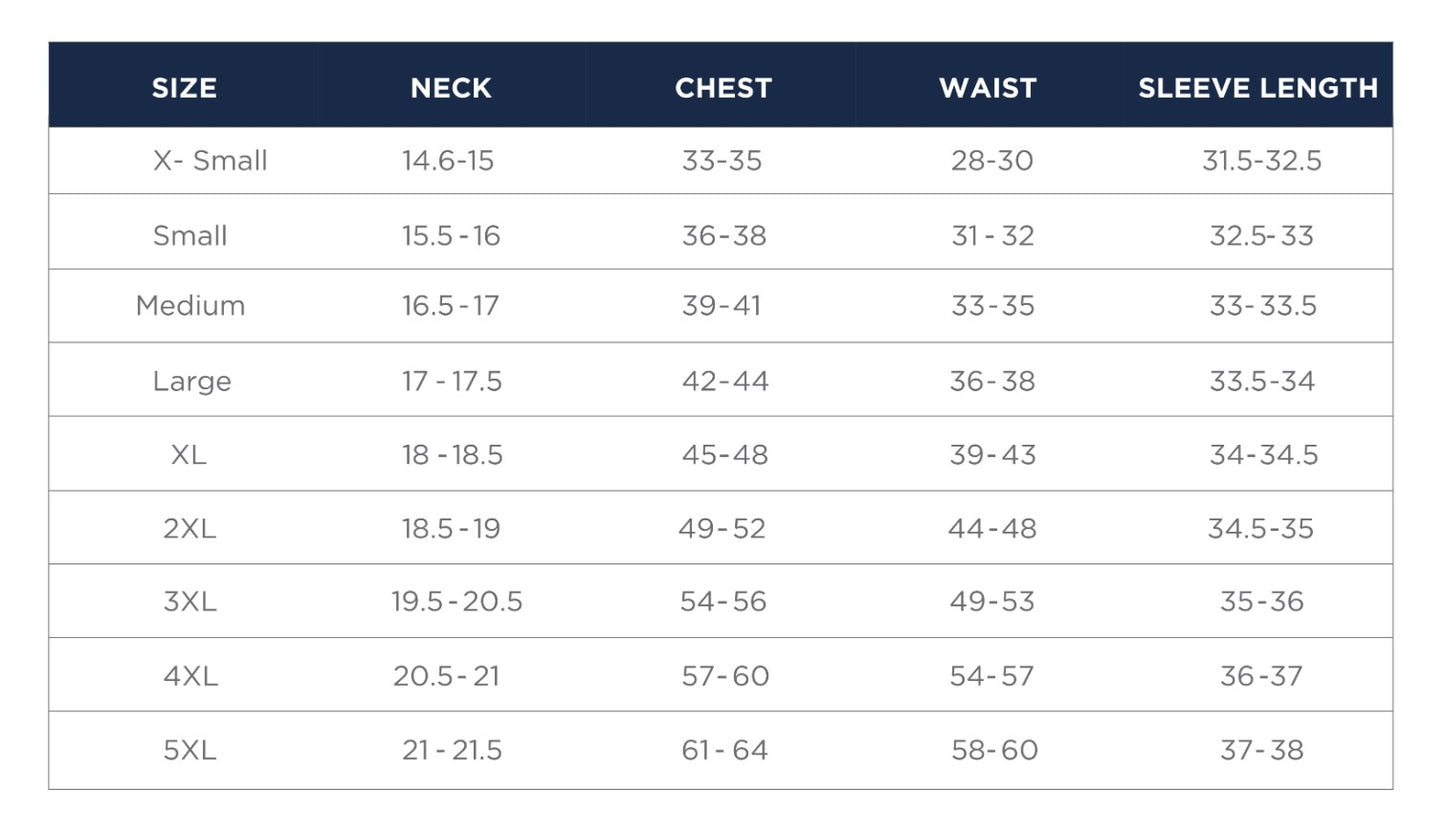The width and height of the screenshot is (1445, 834).
Task: Click sleeve length 36-37 cell
Action: coord(1261,677)
